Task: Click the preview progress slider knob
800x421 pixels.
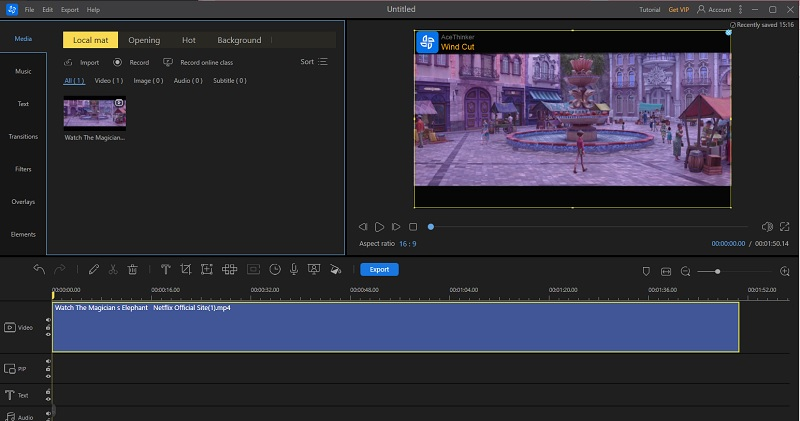Action: (431, 227)
